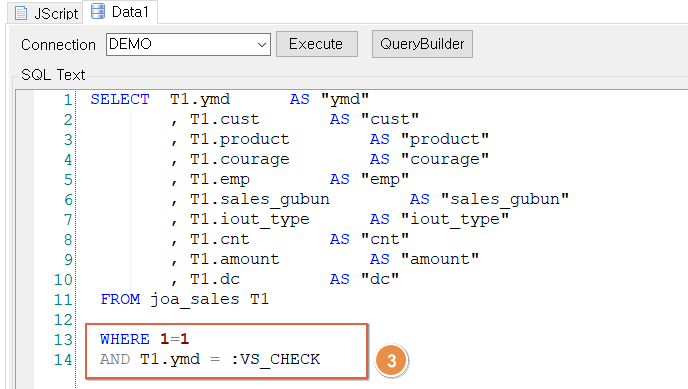Image resolution: width=688 pixels, height=389 pixels.
Task: Click the "iout_type" alias on line 7
Action: 455,219
